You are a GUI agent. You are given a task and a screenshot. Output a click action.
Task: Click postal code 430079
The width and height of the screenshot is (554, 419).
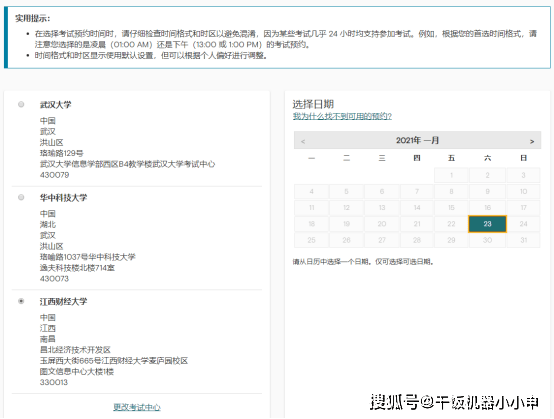(54, 175)
